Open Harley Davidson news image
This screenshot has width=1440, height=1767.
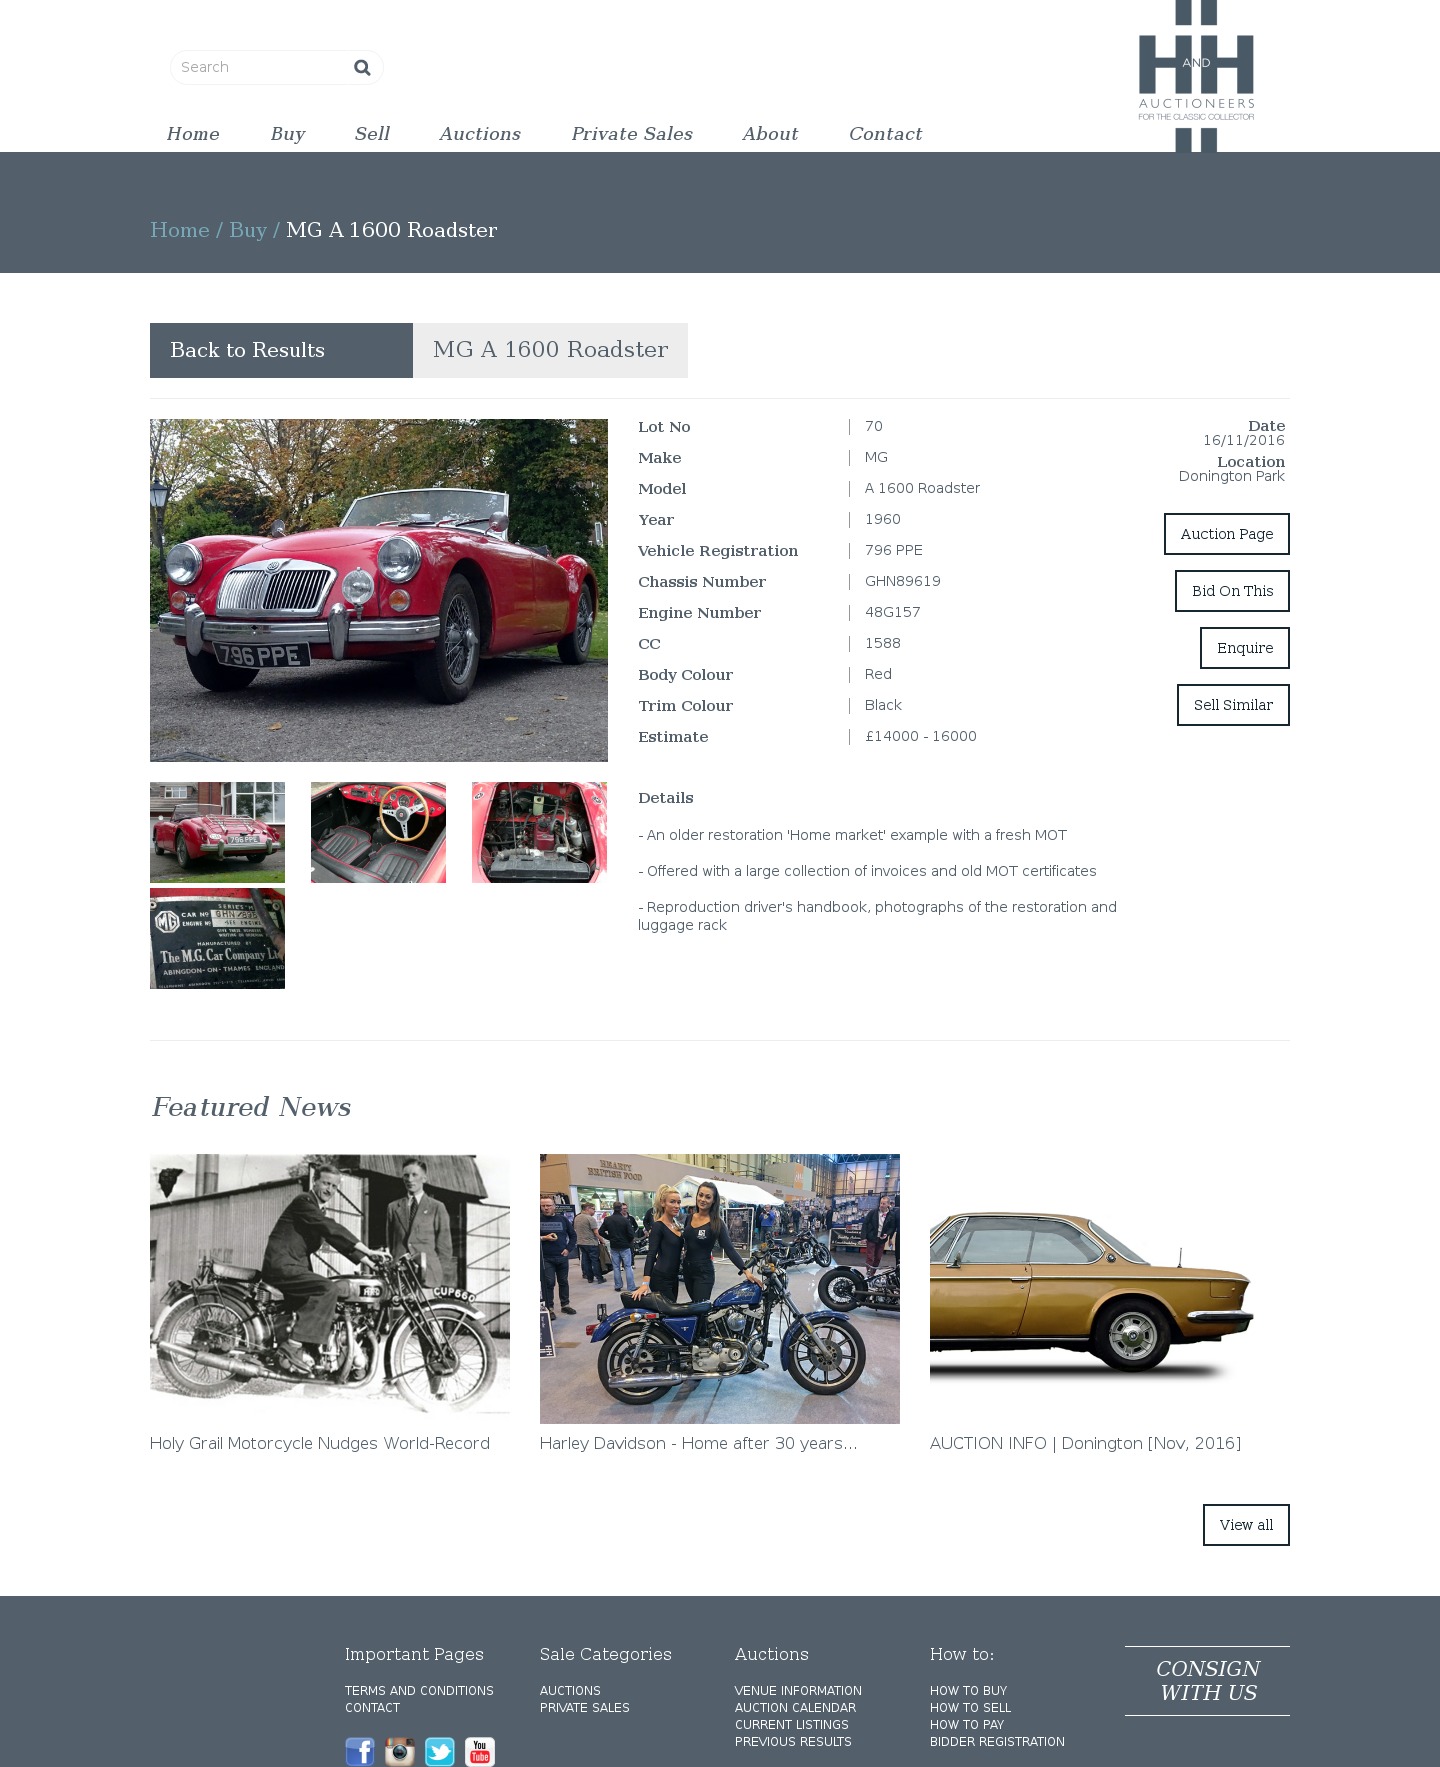(x=720, y=1288)
